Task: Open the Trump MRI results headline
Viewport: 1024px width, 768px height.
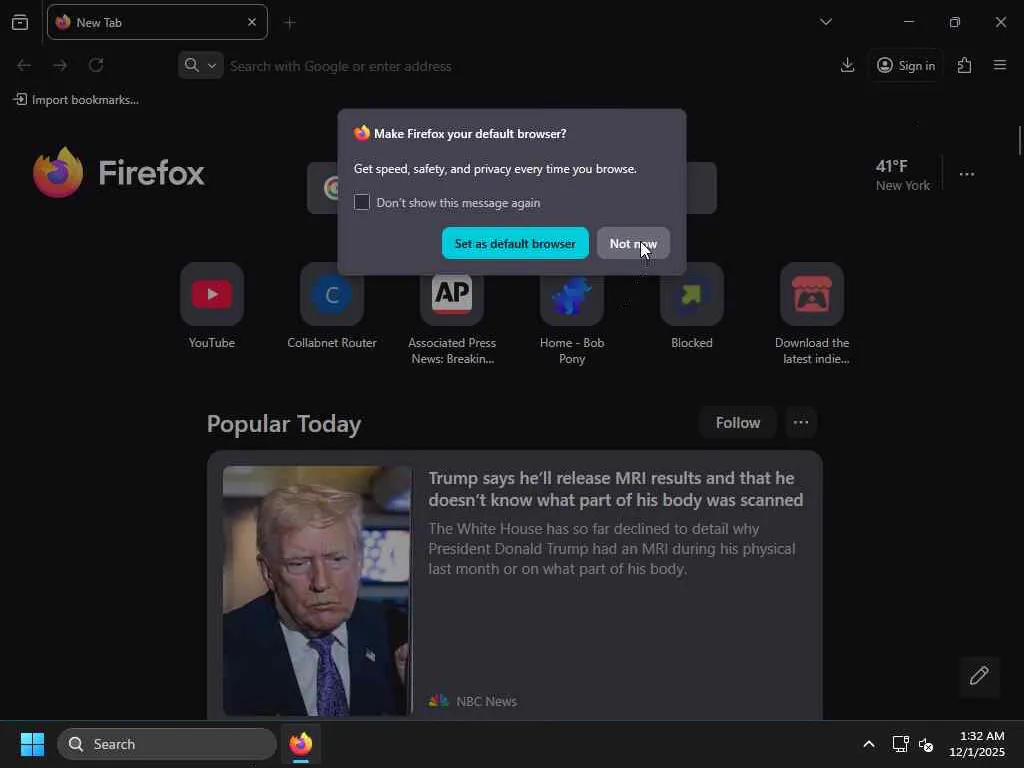Action: 616,488
